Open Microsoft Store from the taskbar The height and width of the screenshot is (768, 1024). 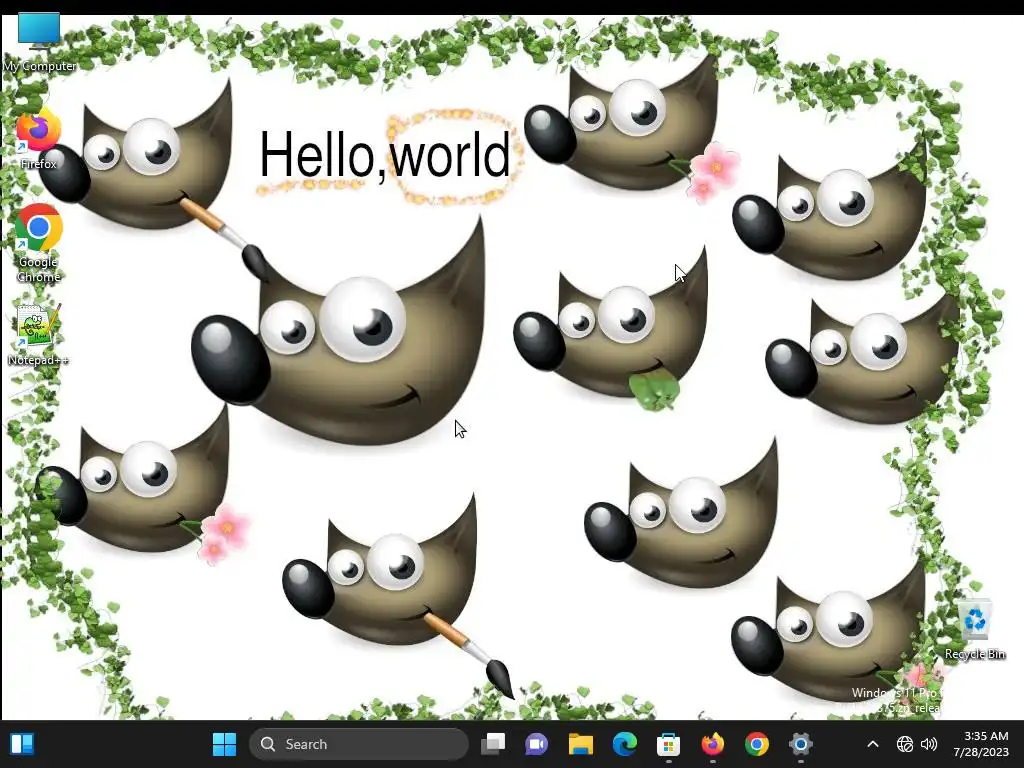pyautogui.click(x=668, y=744)
